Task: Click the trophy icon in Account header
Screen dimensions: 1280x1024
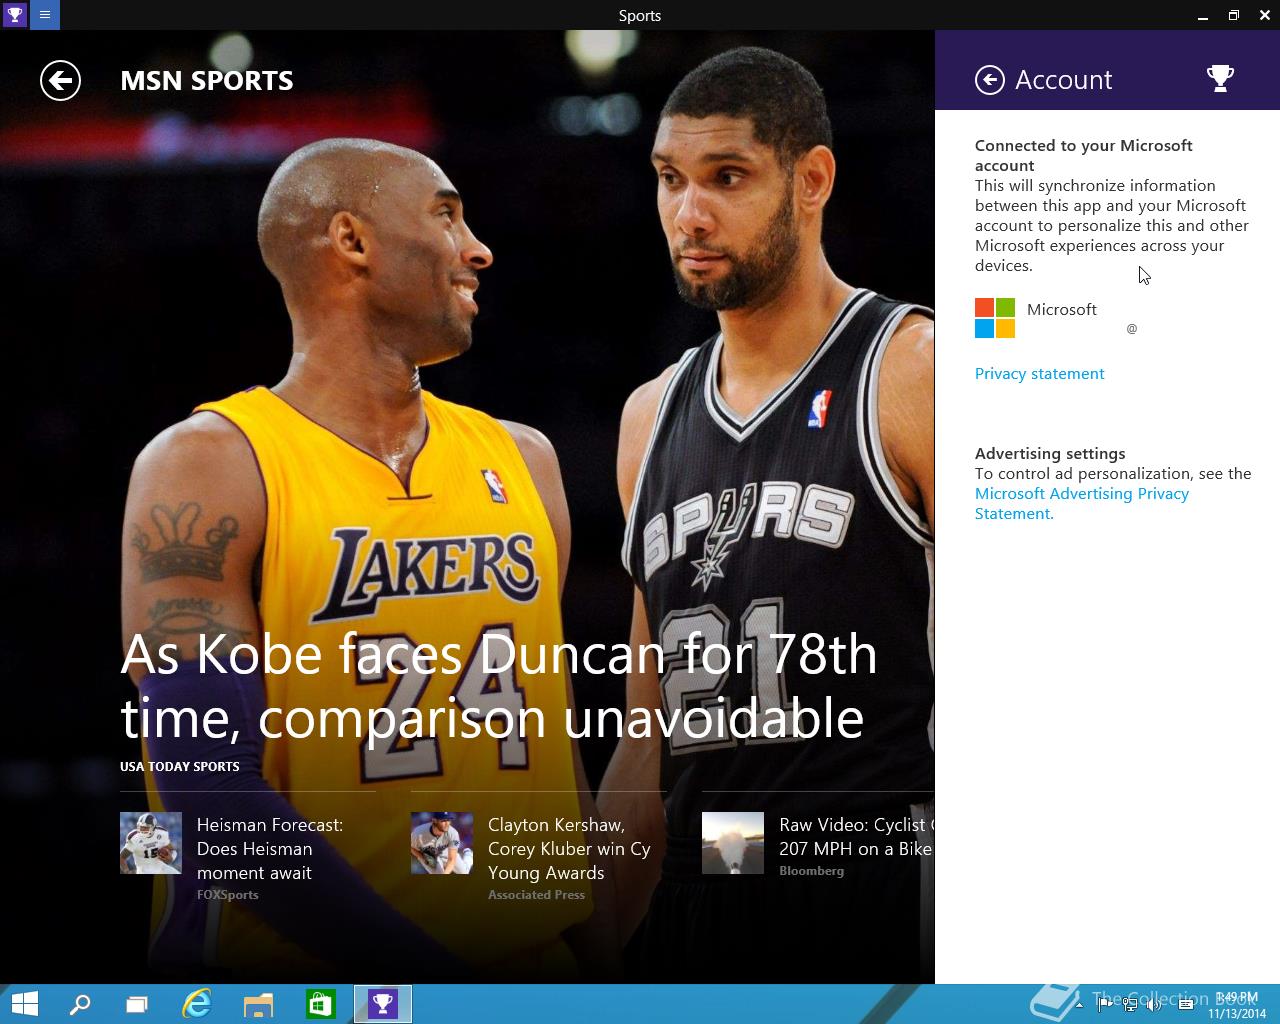Action: [1220, 78]
